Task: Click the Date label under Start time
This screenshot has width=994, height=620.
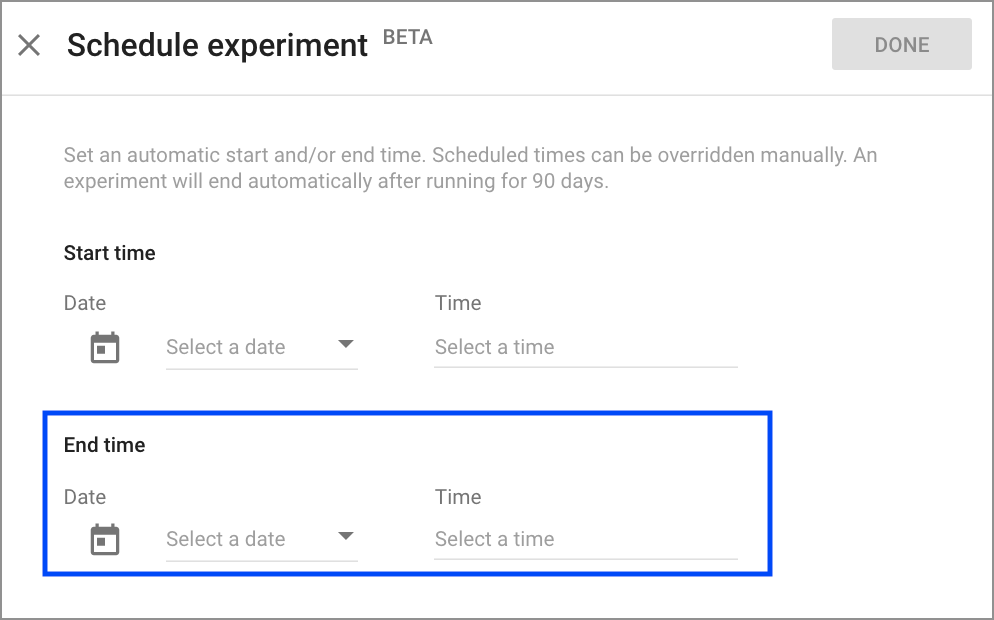Action: [x=85, y=303]
